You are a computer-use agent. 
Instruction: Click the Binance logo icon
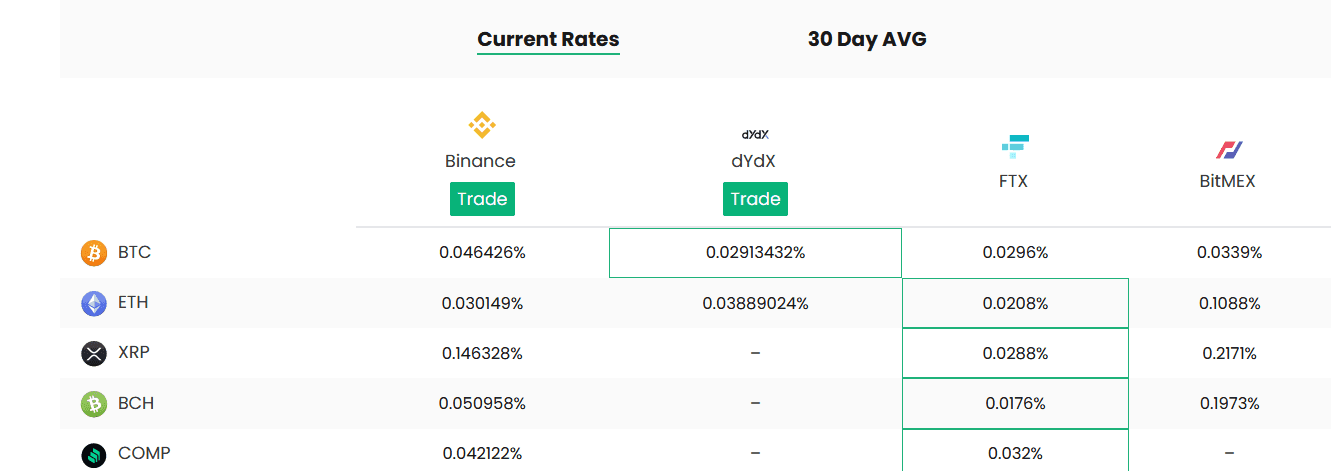[482, 126]
